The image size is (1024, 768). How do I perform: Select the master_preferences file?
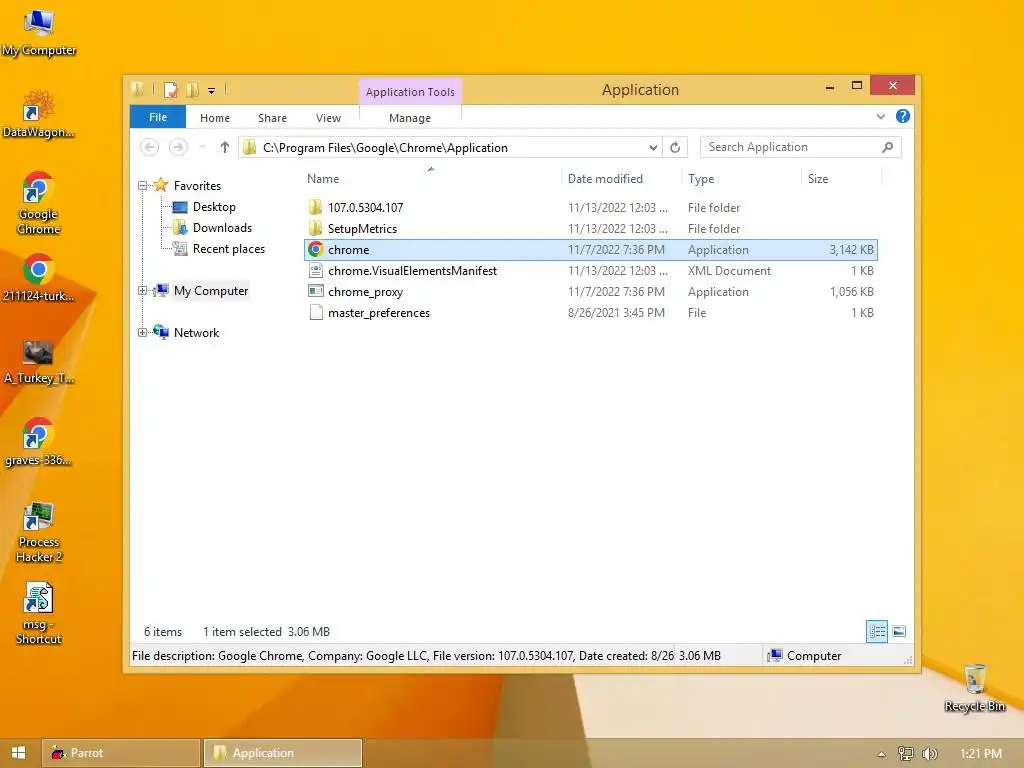[x=591, y=312]
